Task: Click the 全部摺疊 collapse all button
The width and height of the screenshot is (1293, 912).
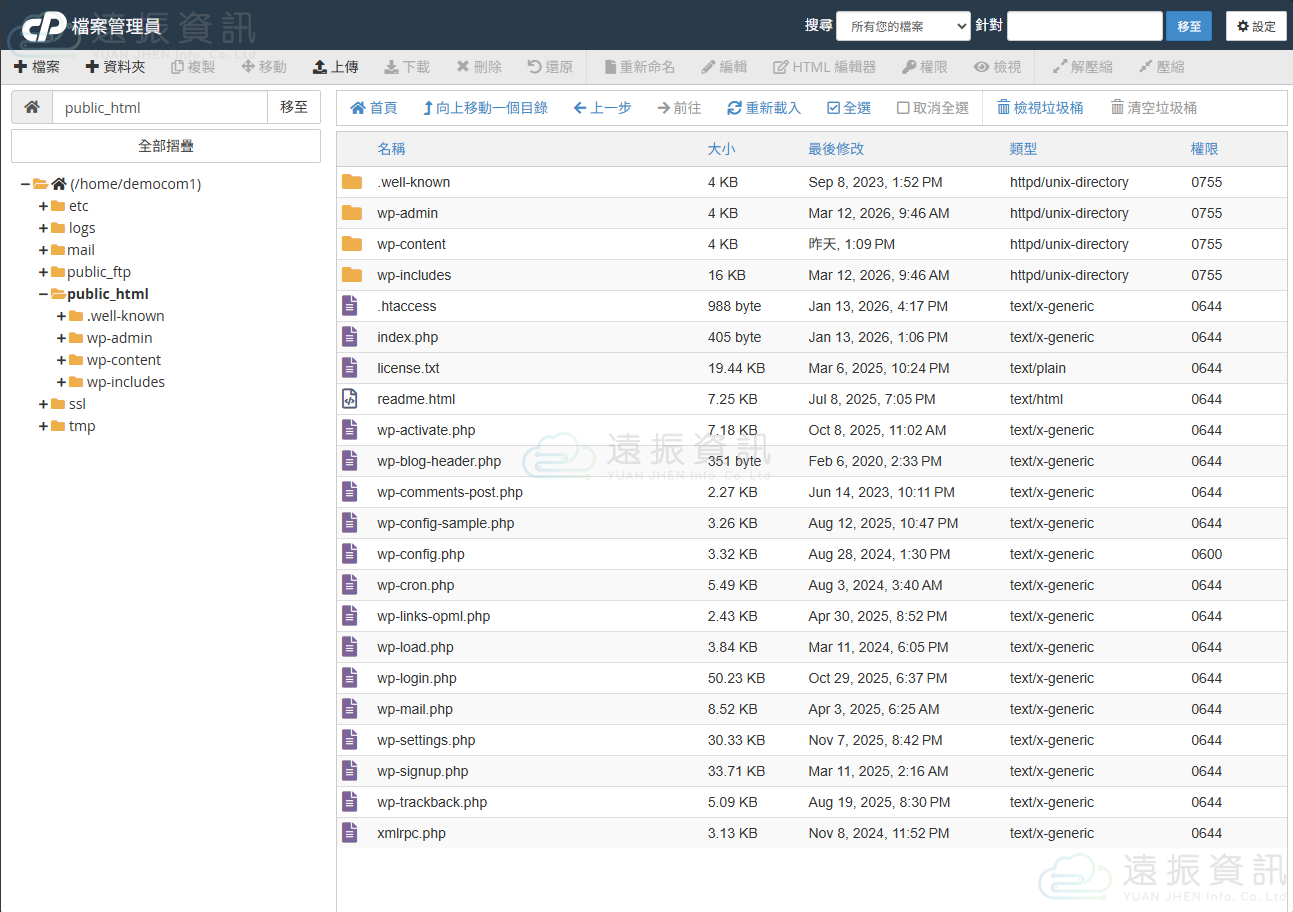Action: click(166, 146)
